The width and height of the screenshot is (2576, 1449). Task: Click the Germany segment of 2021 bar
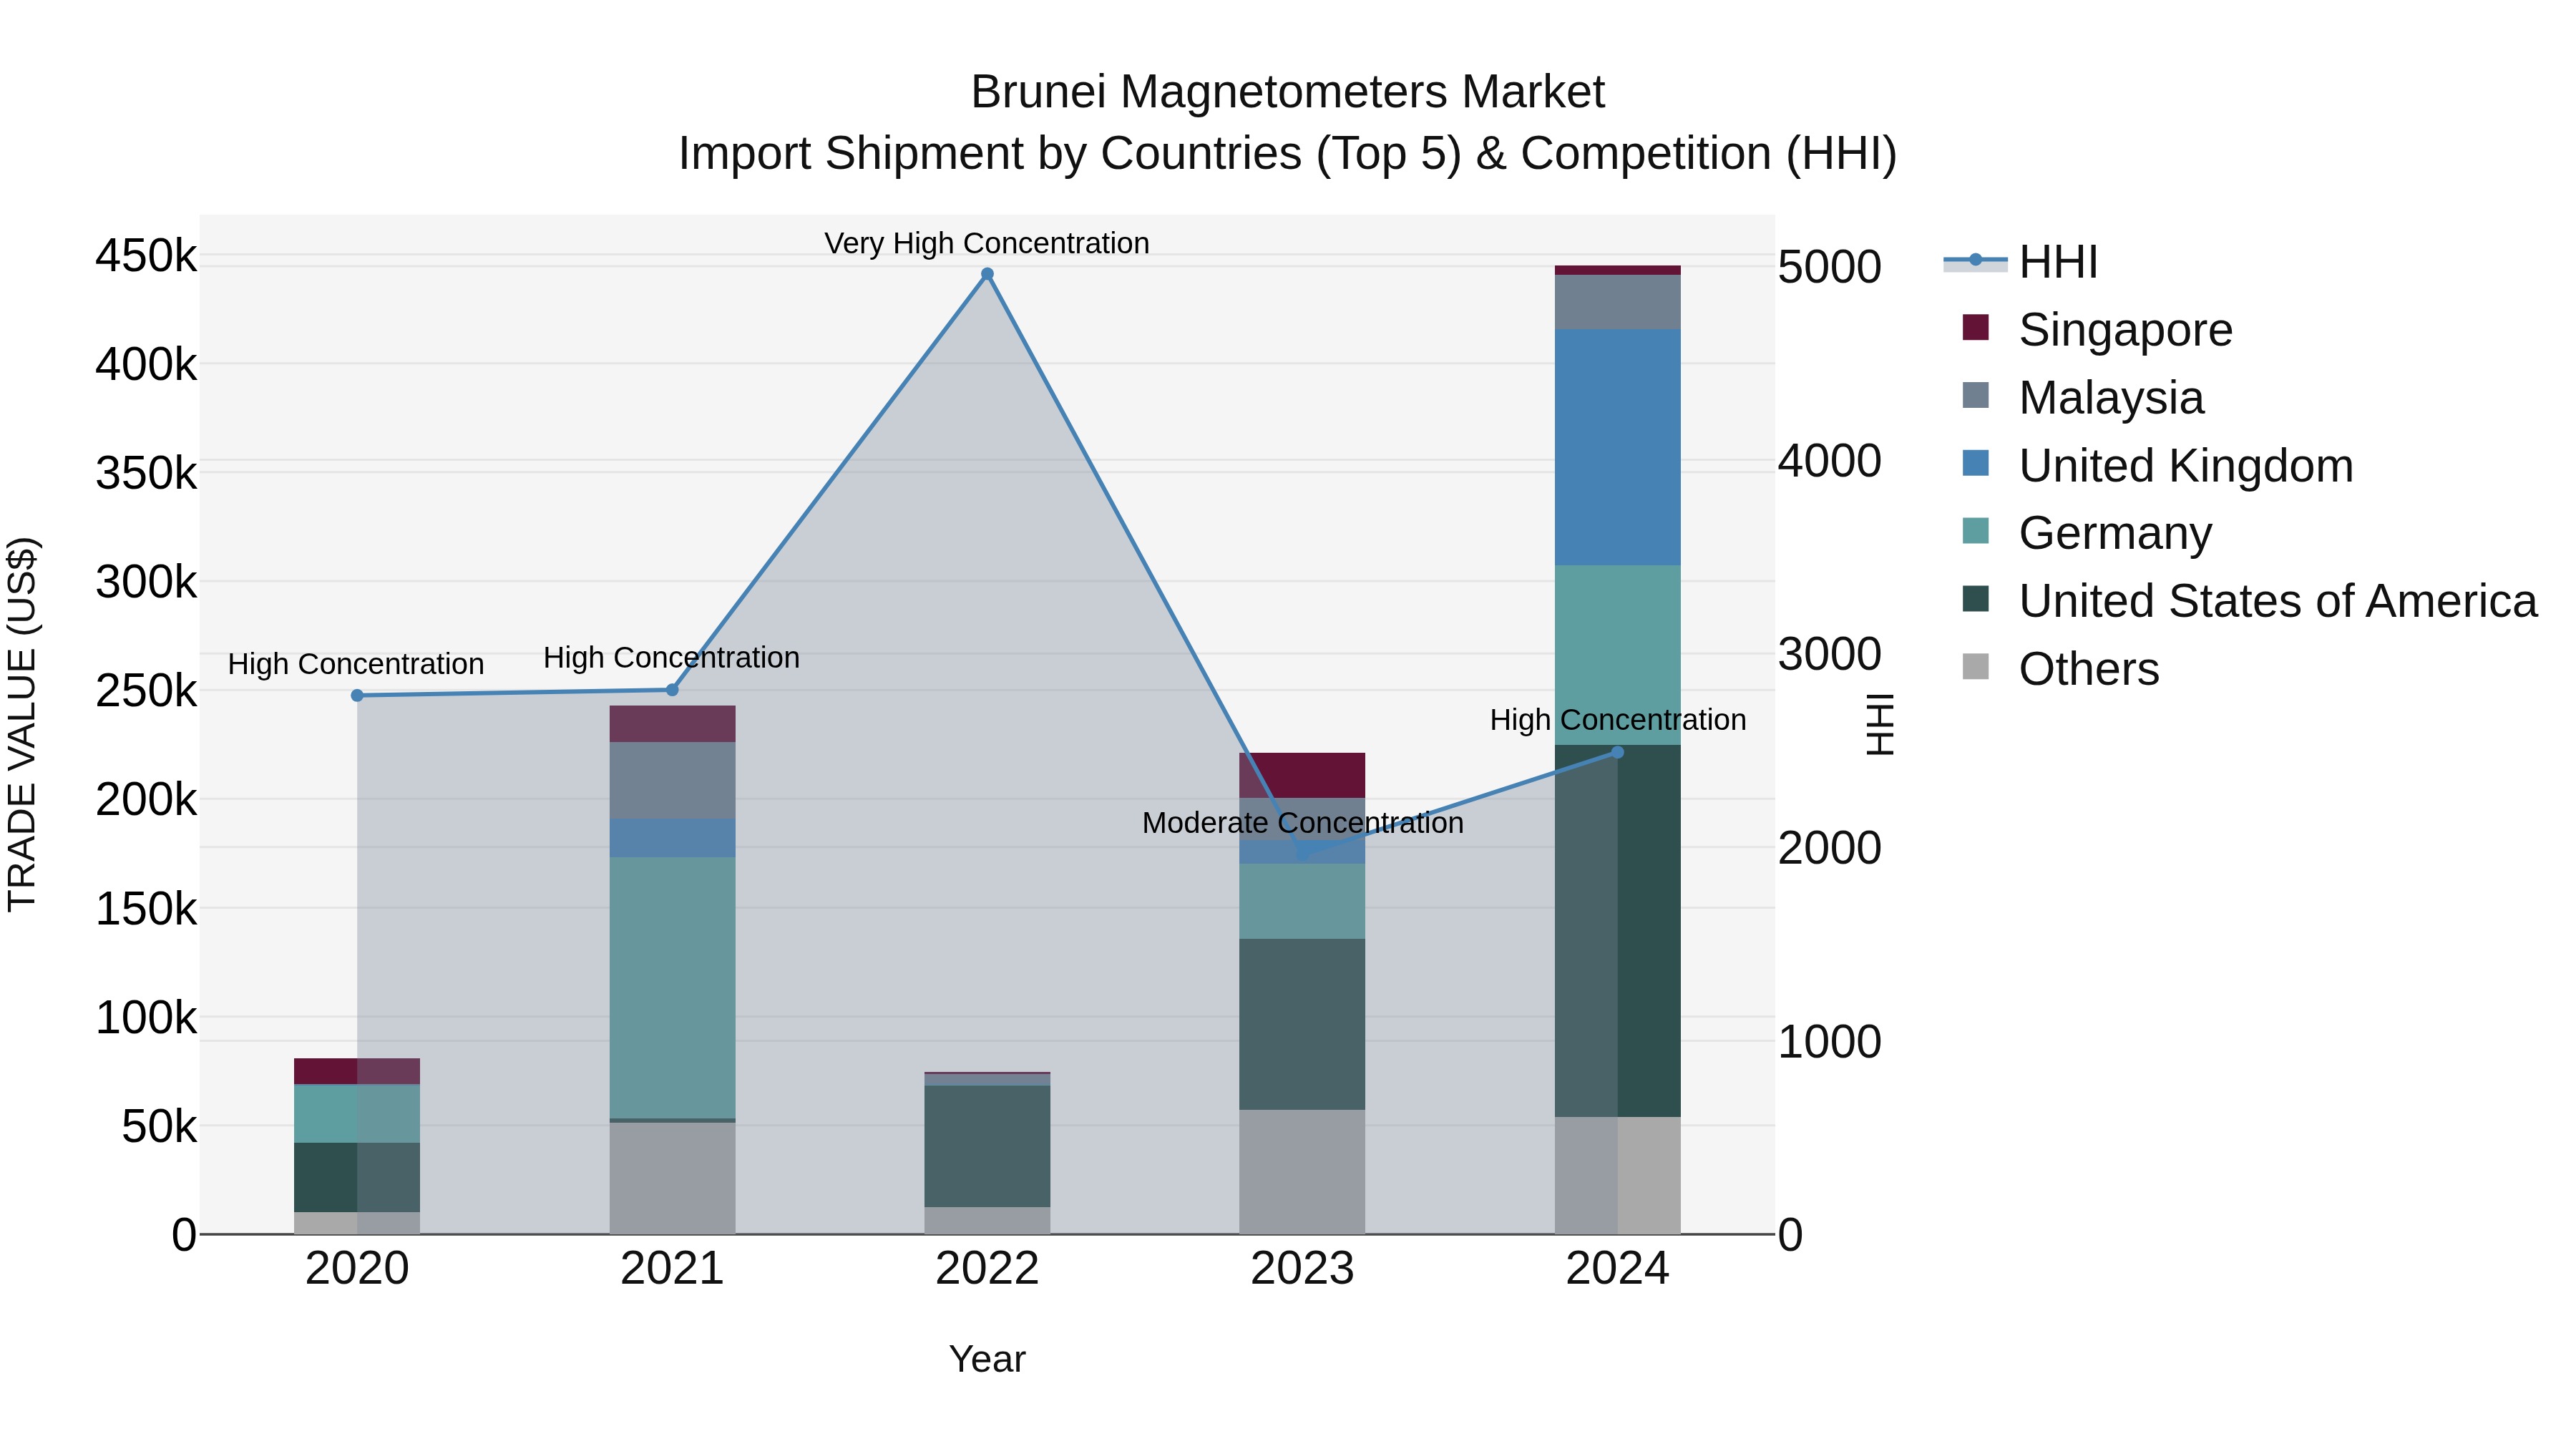coord(672,987)
